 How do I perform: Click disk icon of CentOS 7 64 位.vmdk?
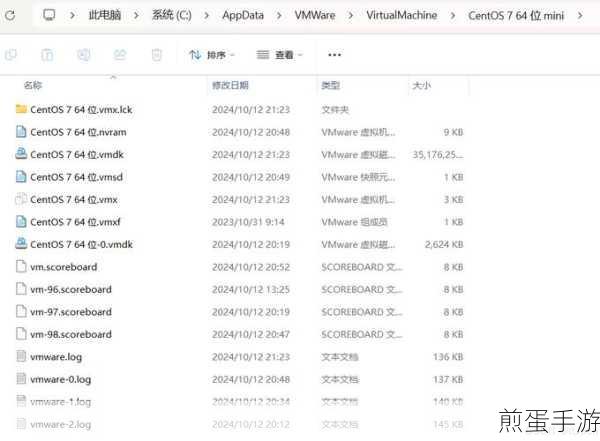(21, 154)
